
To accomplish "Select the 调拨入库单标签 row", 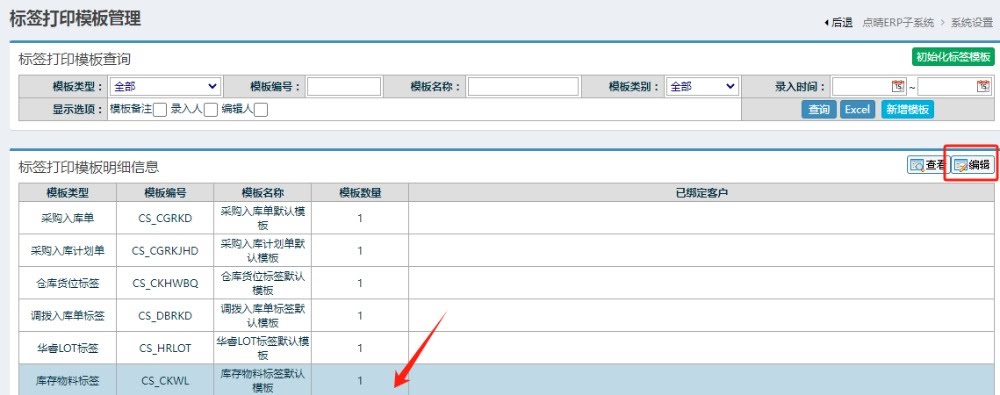I will 506,316.
